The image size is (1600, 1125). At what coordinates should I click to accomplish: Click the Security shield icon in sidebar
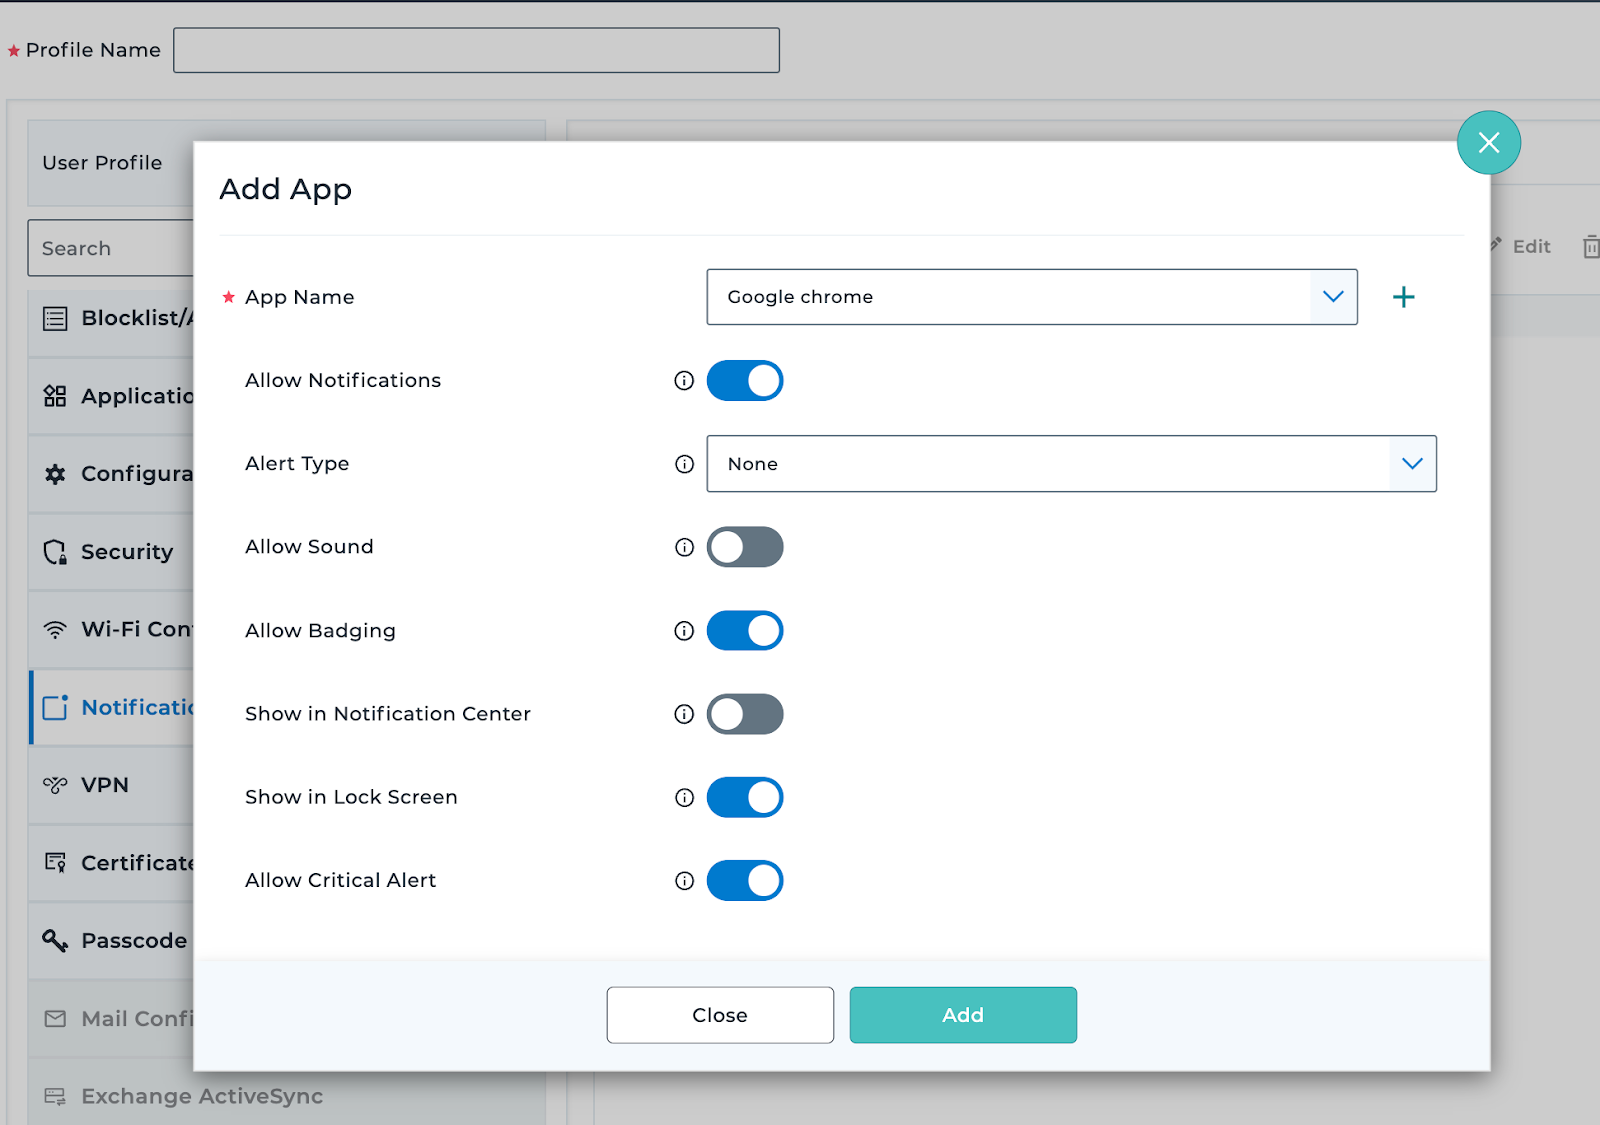(55, 552)
